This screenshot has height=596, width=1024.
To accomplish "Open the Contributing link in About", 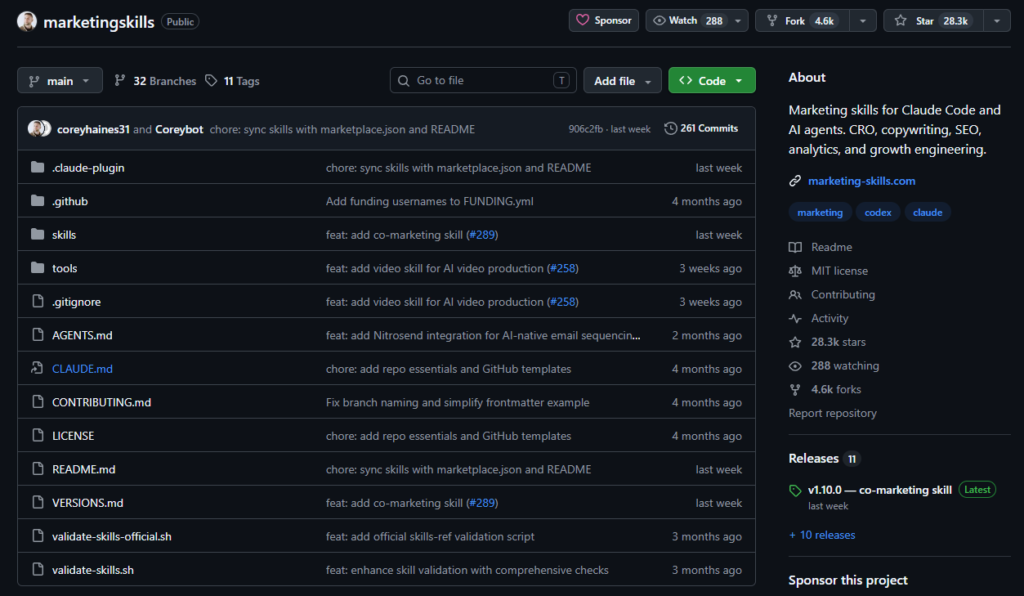I will point(842,294).
